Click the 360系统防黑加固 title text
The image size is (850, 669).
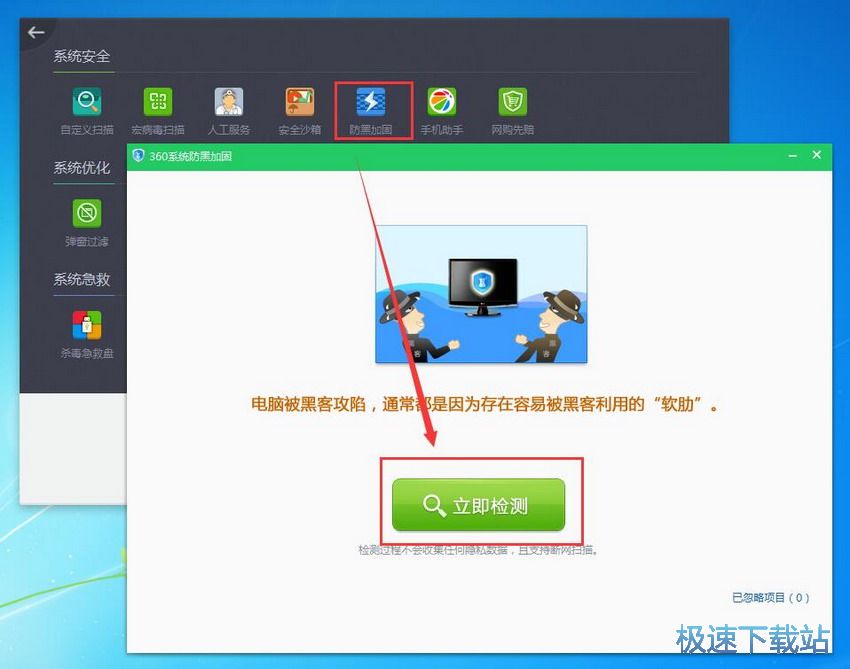tap(190, 156)
